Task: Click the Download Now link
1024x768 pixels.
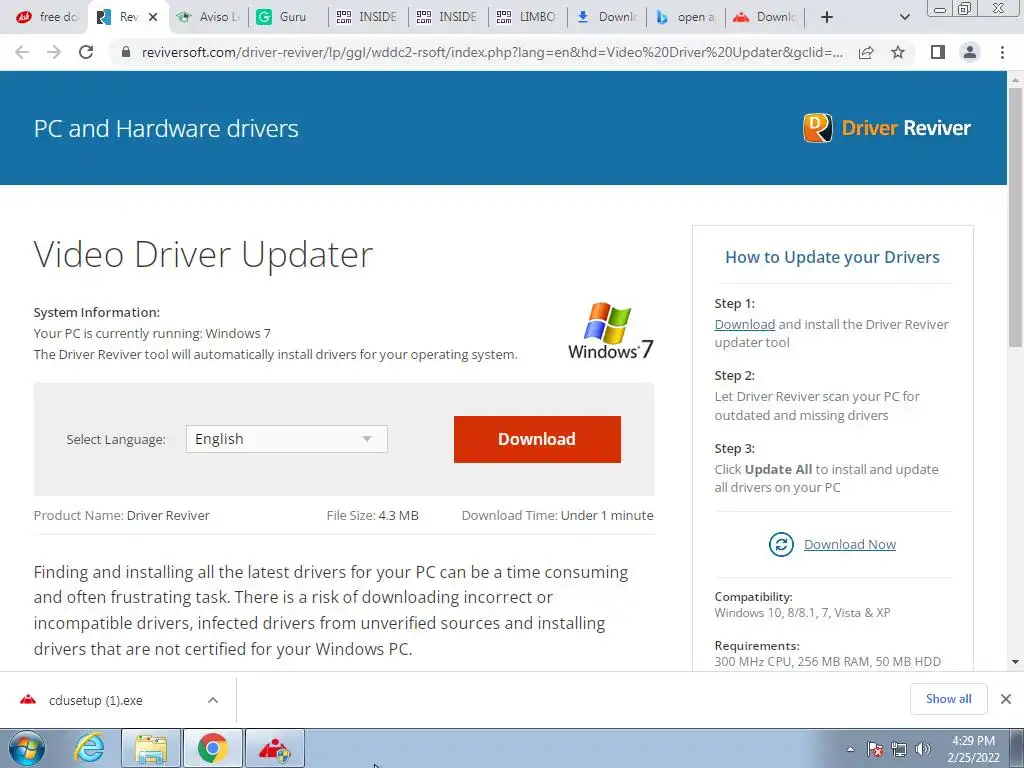Action: point(850,545)
